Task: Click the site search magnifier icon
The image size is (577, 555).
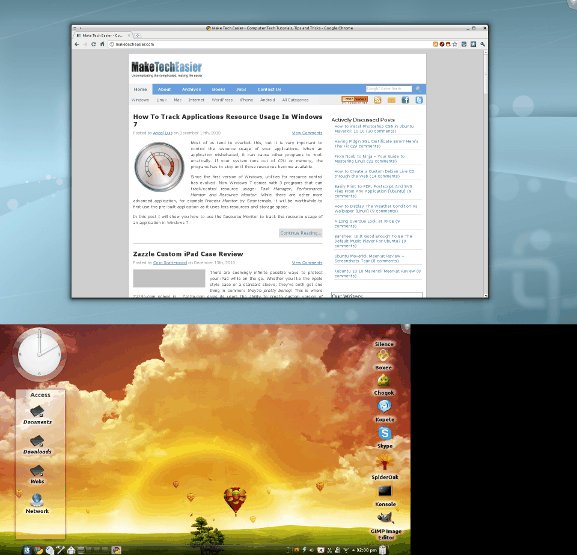Action: click(x=418, y=89)
